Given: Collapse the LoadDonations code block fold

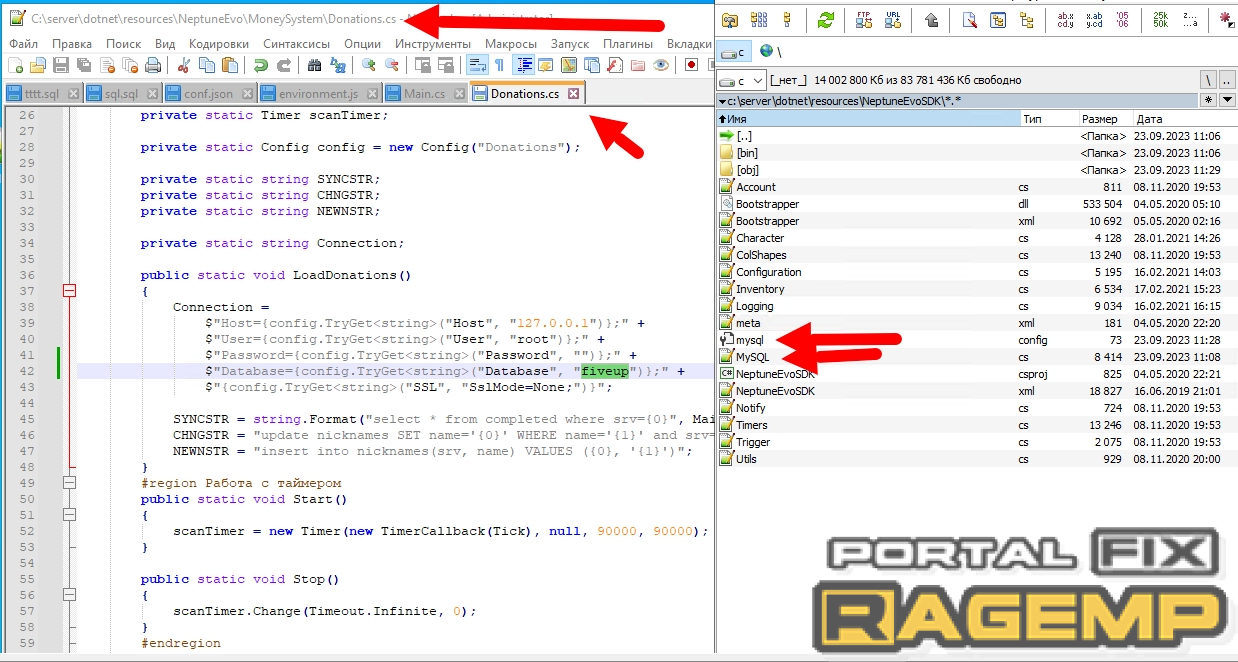Looking at the screenshot, I should 69,291.
